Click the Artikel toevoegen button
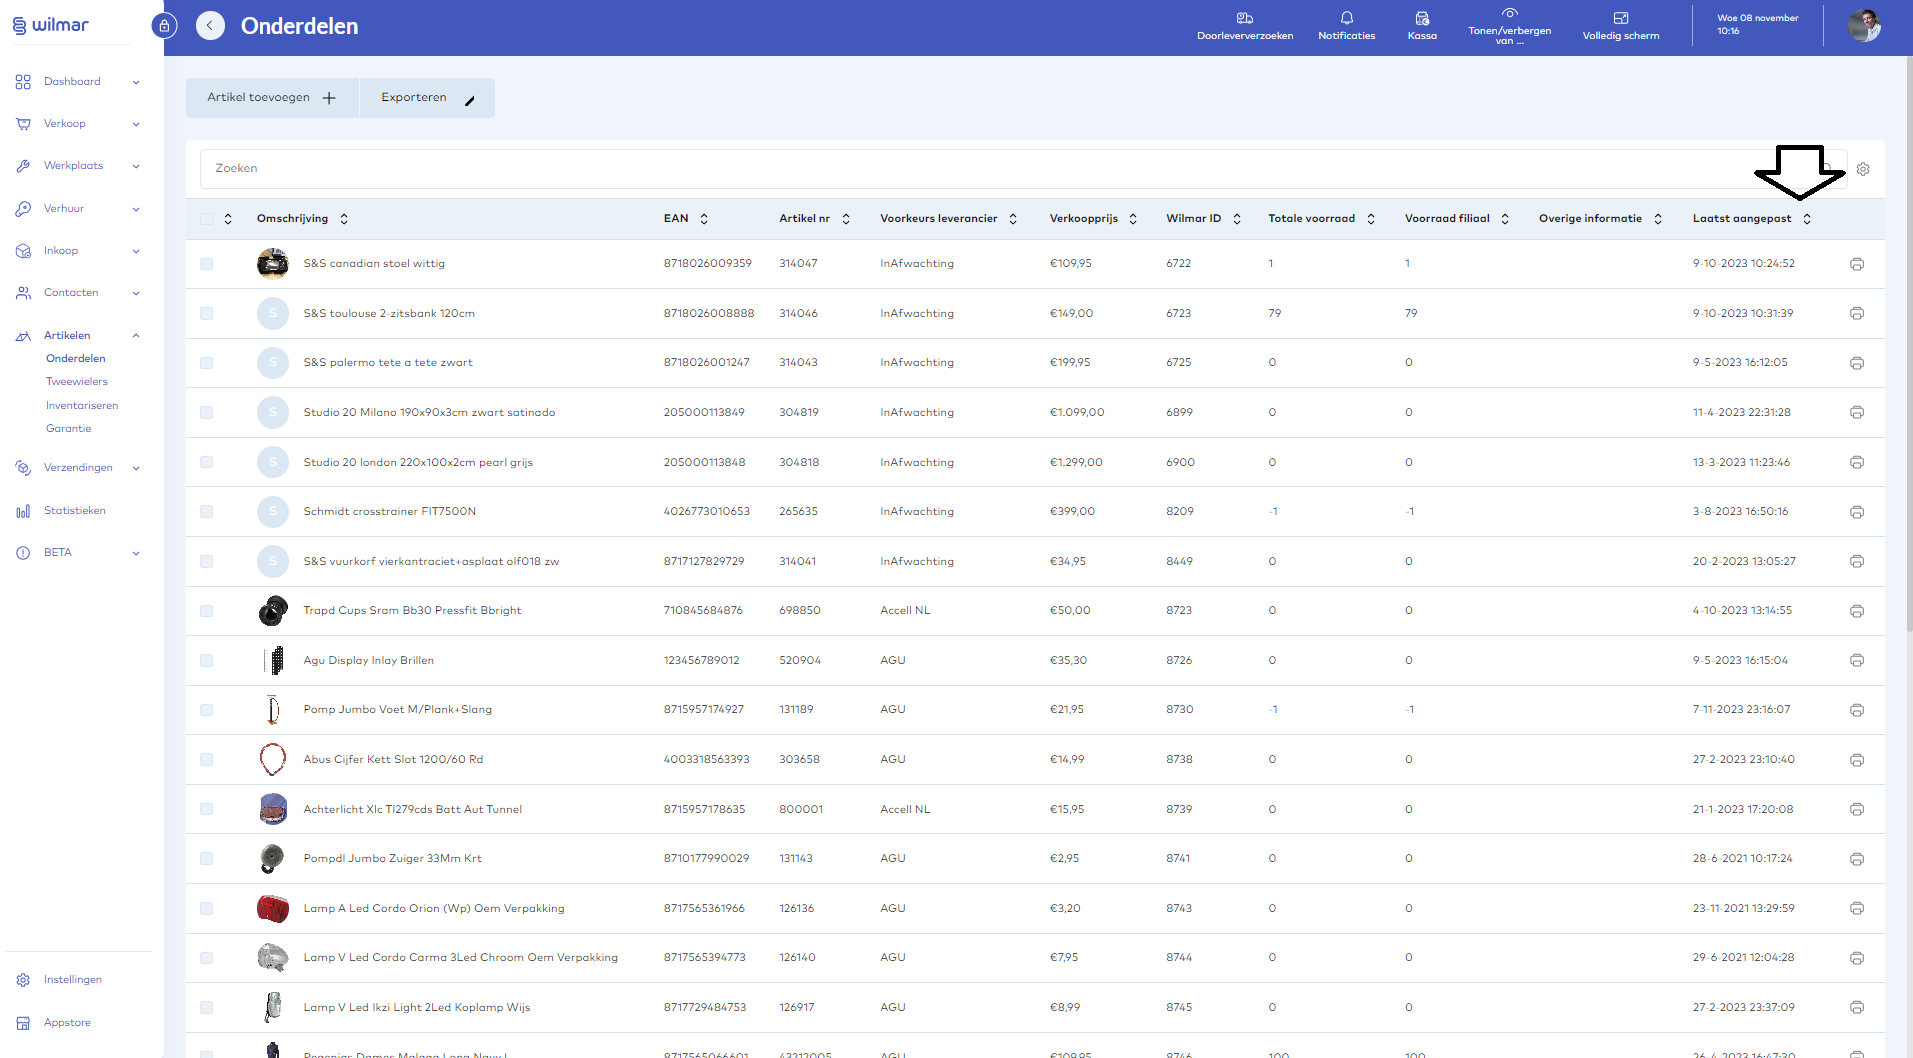 [x=271, y=98]
